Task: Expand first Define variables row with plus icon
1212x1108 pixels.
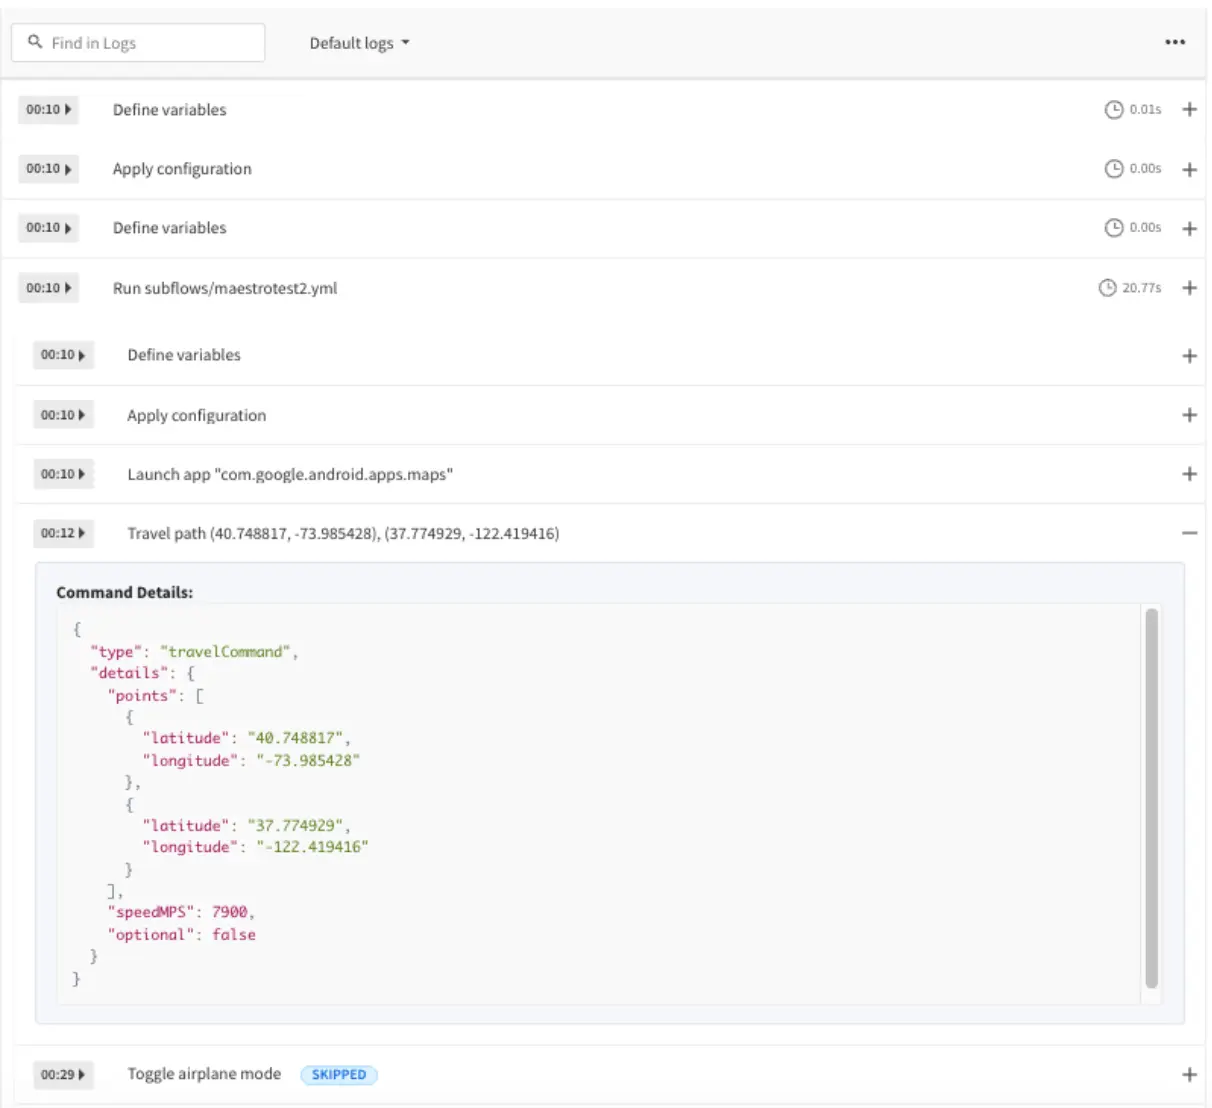Action: (x=1189, y=110)
